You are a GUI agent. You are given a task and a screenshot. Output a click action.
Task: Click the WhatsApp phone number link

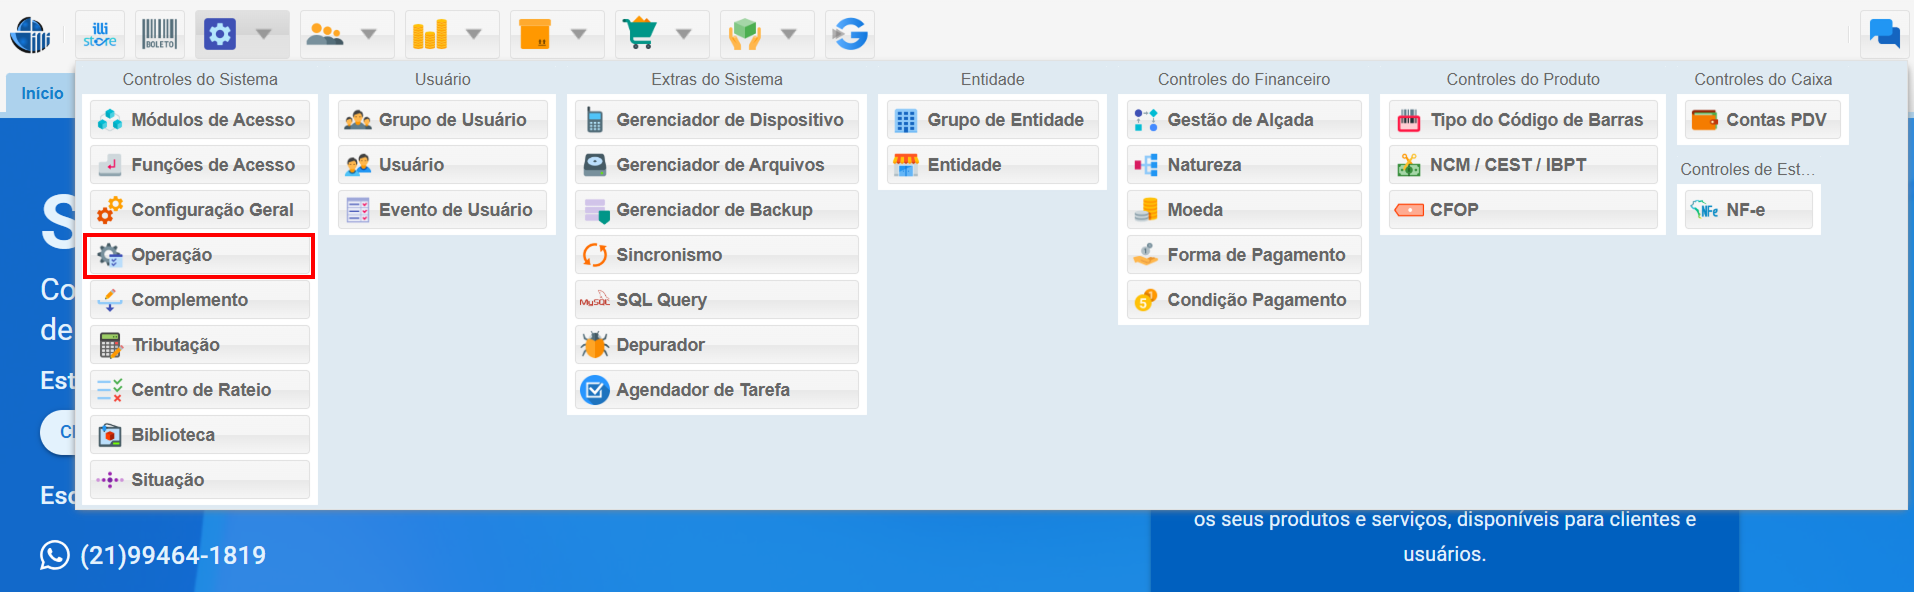[x=172, y=555]
